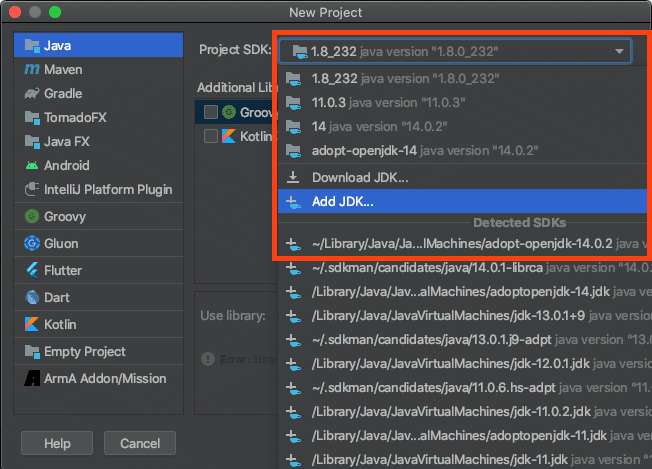Pick Java FX from the list
The image size is (652, 469).
click(98, 141)
